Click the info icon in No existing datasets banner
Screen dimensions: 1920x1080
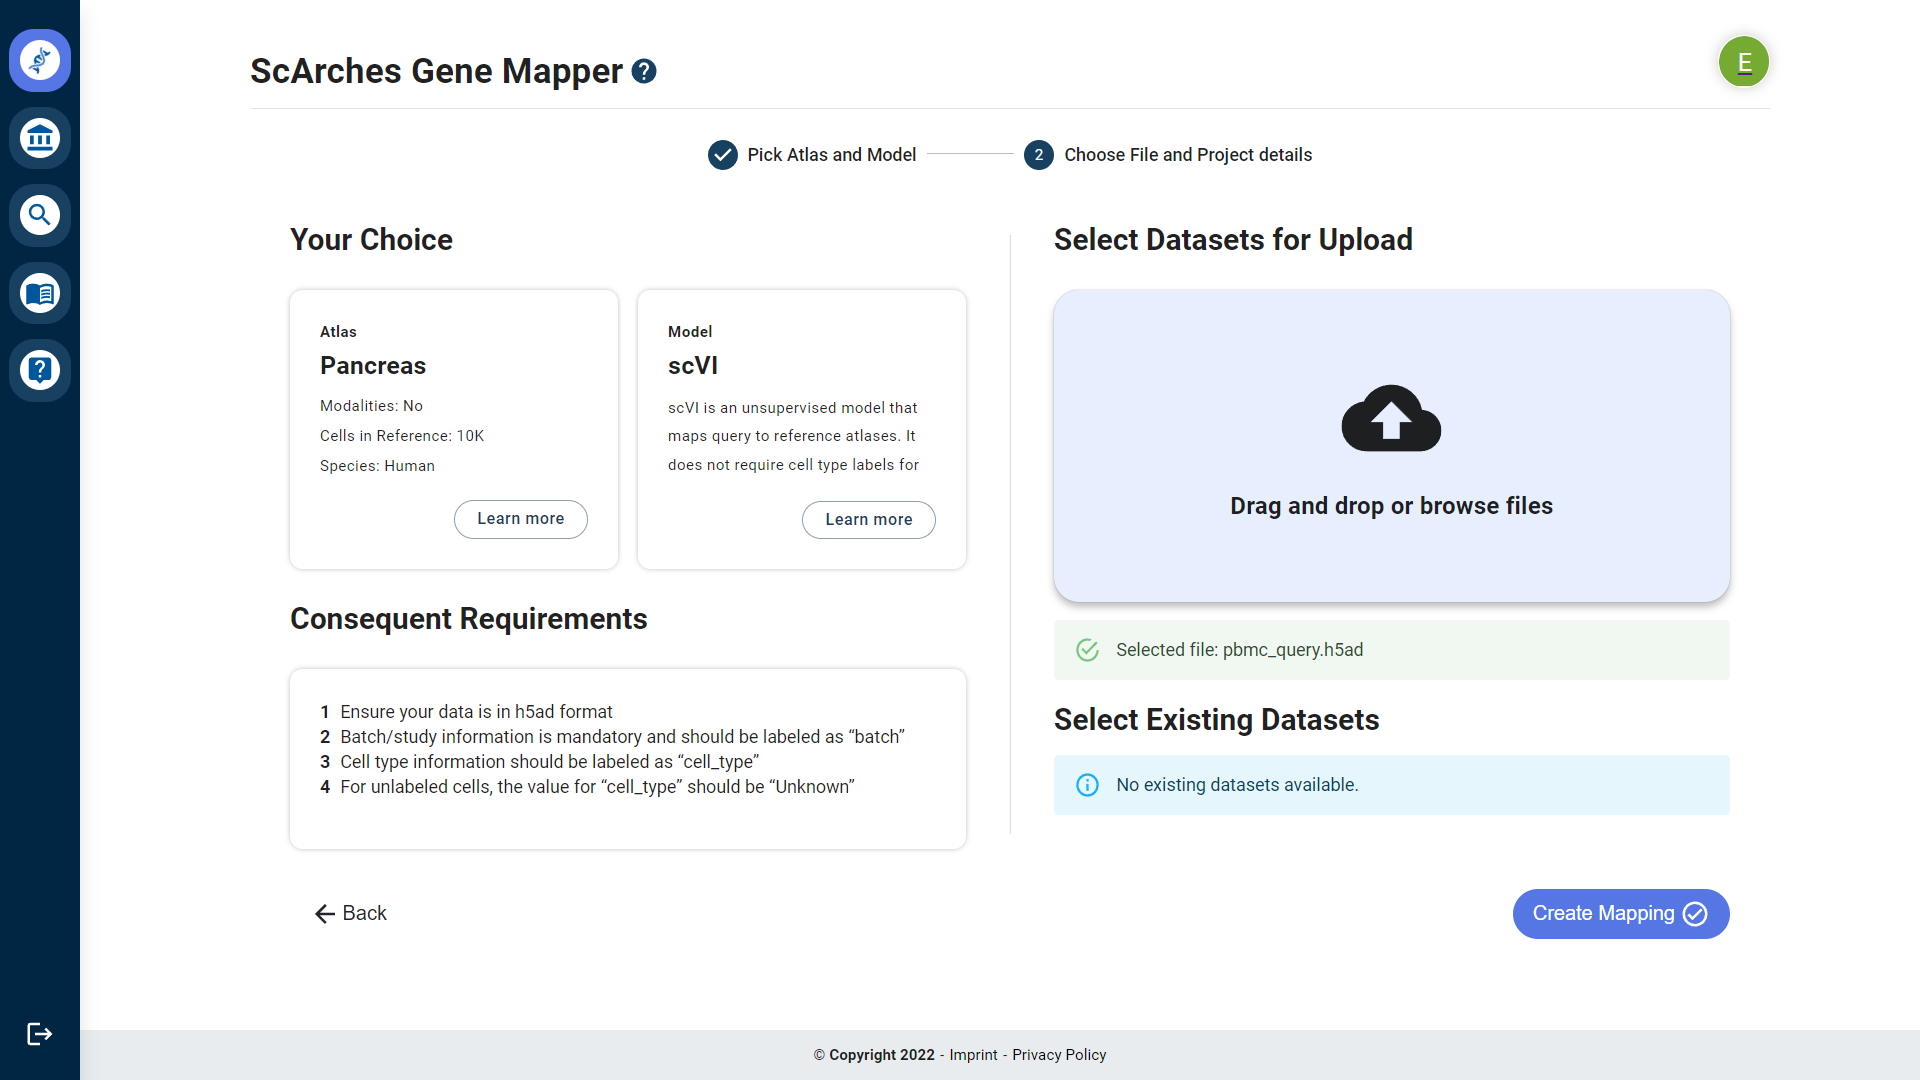[x=1087, y=785]
